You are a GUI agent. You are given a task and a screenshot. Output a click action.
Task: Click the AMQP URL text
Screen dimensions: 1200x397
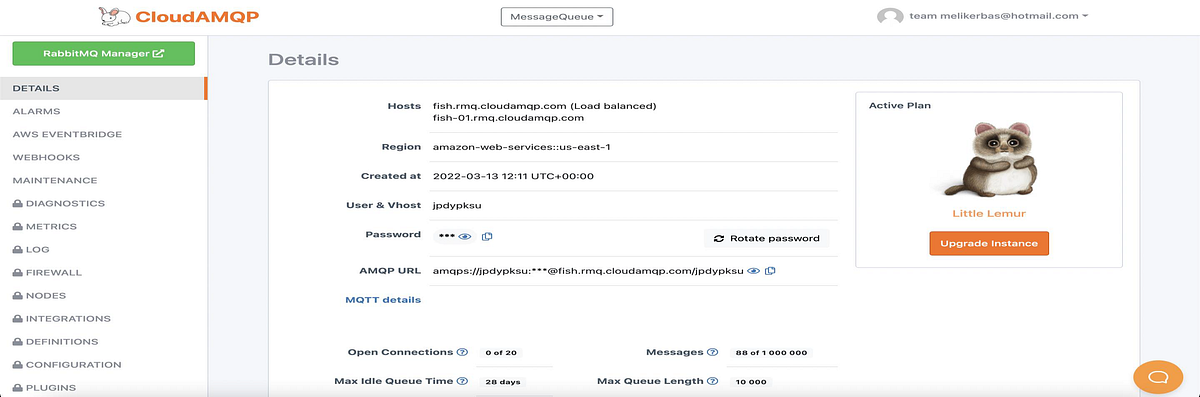[588, 271]
